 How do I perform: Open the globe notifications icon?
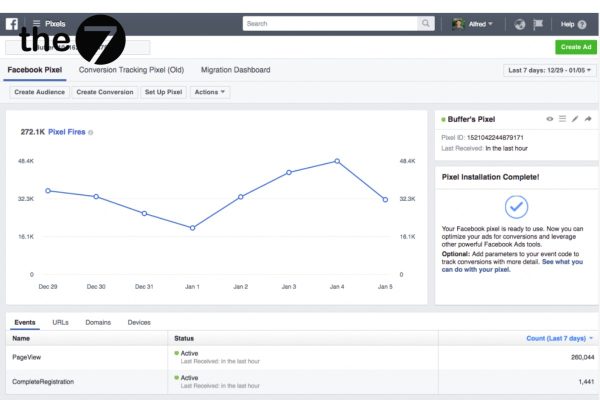pos(521,23)
